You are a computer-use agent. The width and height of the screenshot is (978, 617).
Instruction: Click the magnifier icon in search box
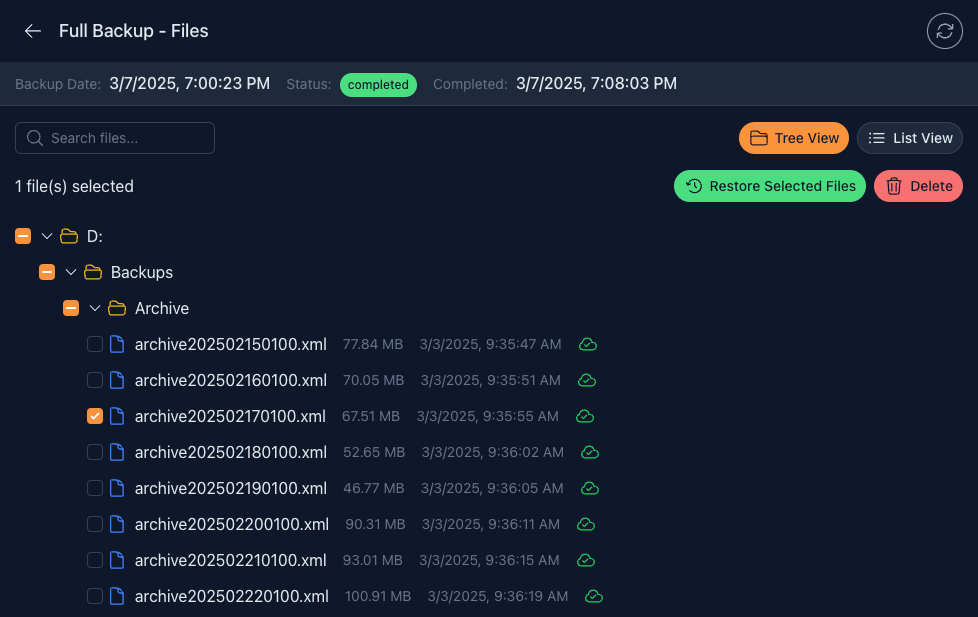click(x=35, y=138)
